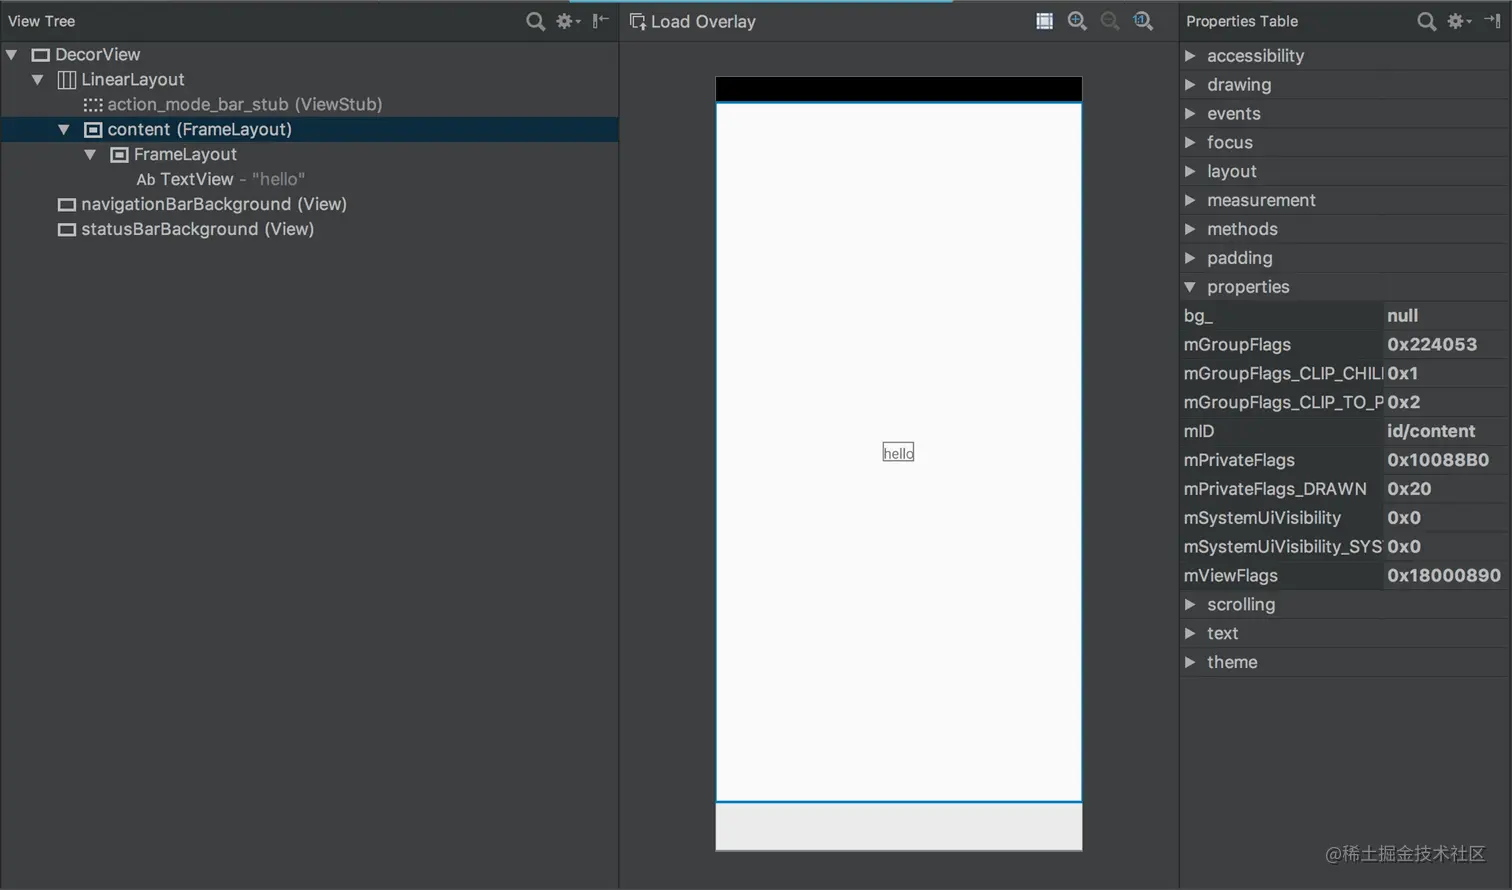
Task: Click the 0x18000890 value cell
Action: [1446, 576]
